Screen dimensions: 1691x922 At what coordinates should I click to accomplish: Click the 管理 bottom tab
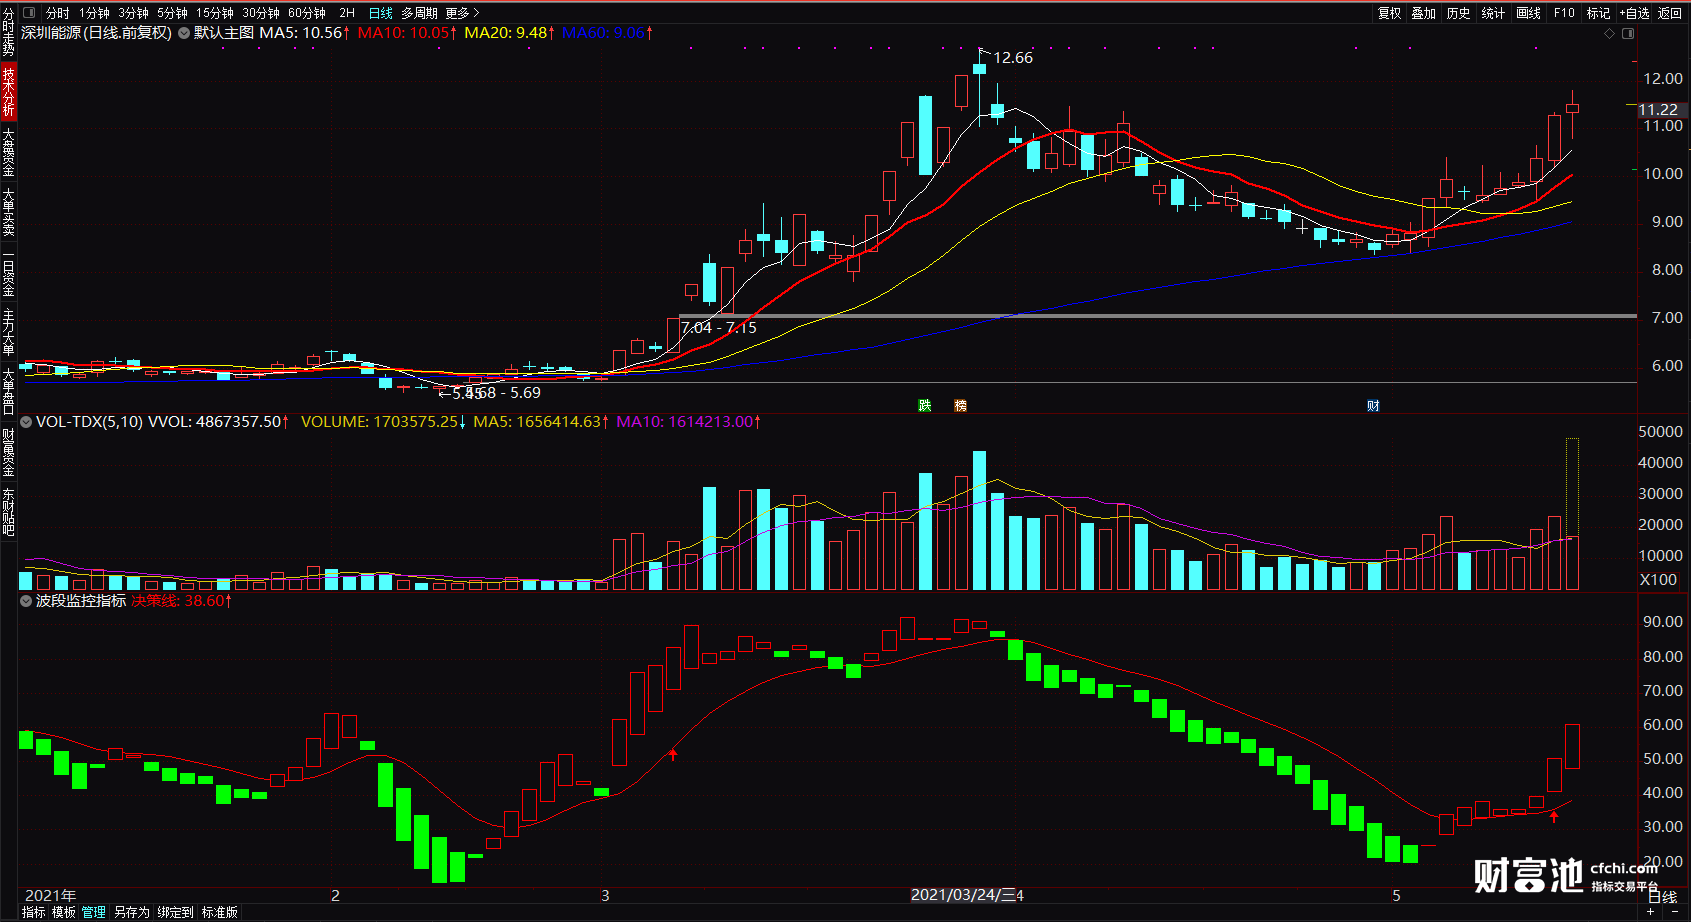93,912
